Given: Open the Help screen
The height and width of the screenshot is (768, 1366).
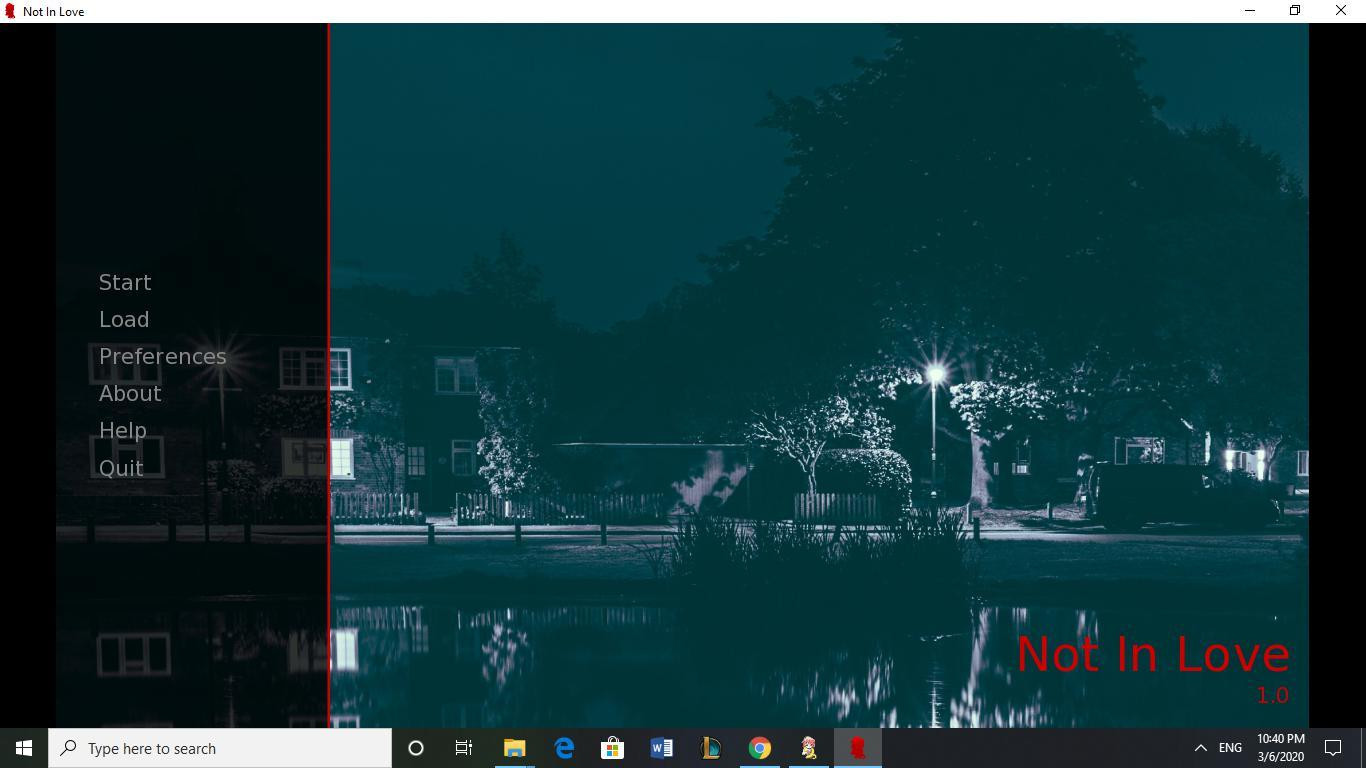Looking at the screenshot, I should 123,431.
